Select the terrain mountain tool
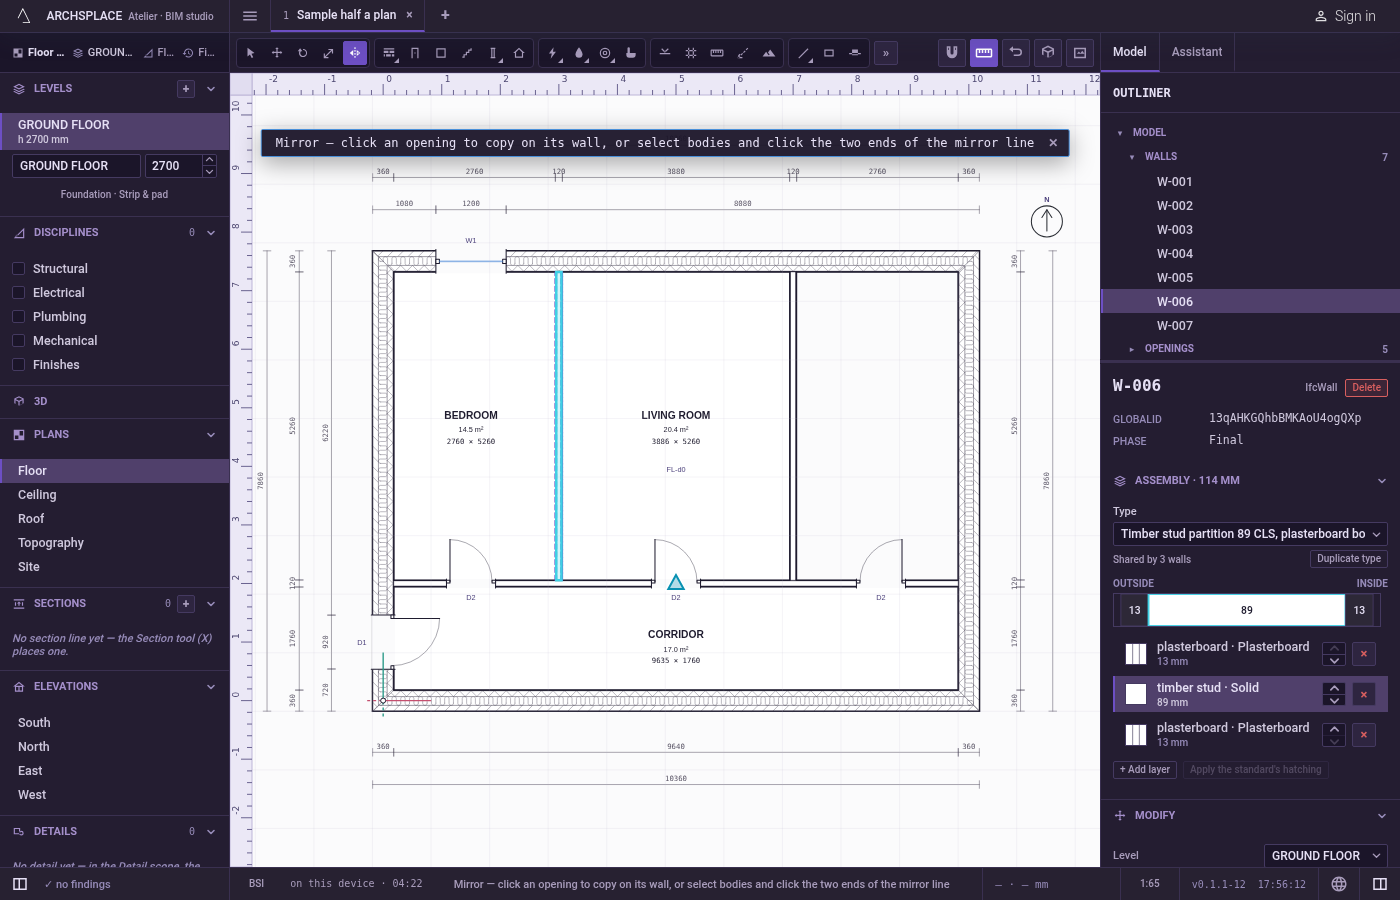The width and height of the screenshot is (1400, 900). (769, 53)
